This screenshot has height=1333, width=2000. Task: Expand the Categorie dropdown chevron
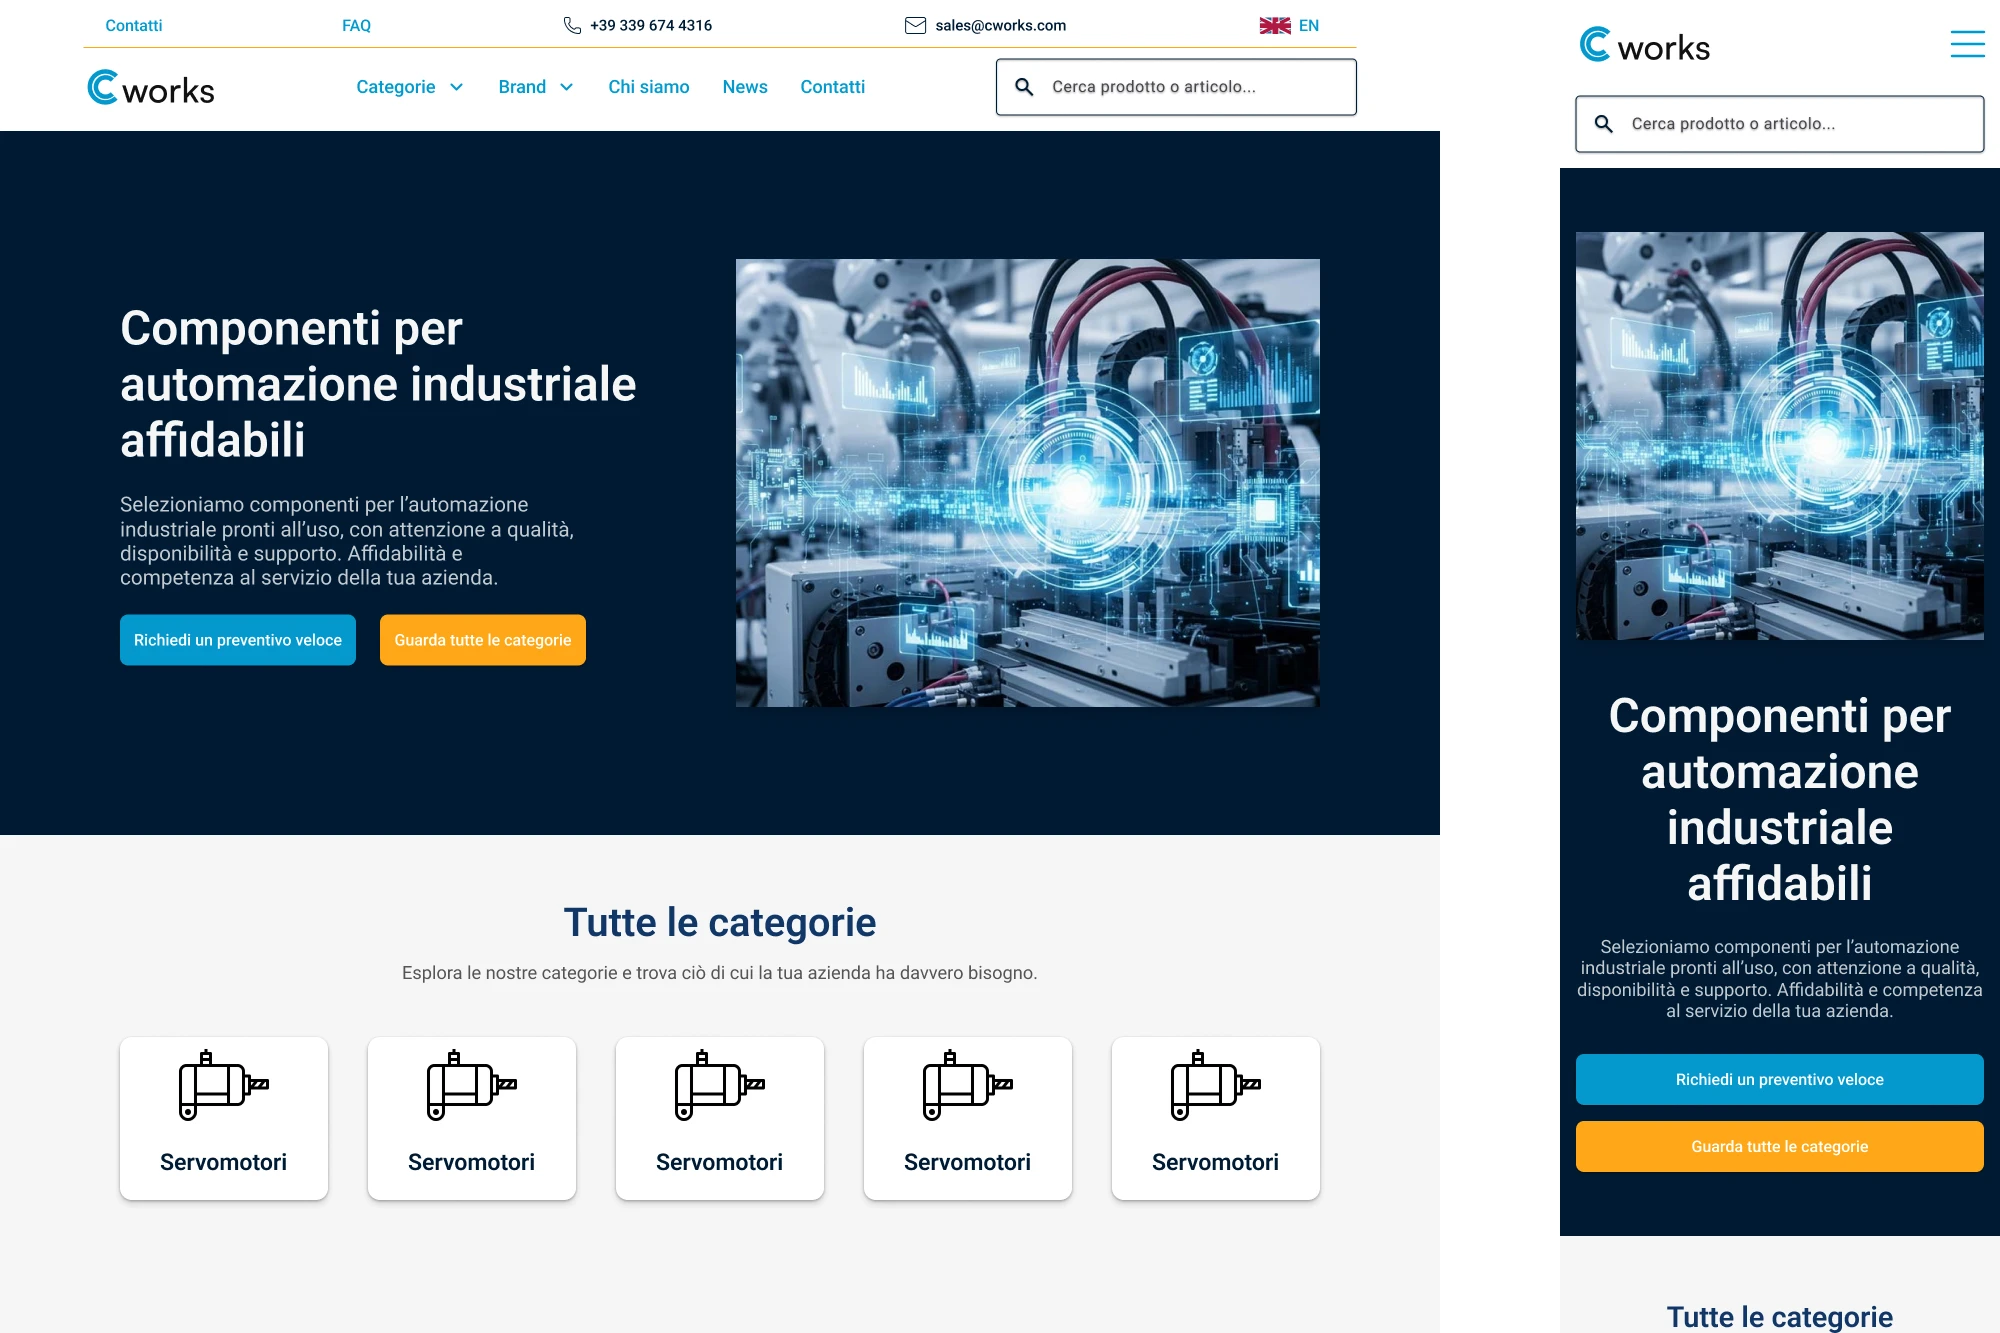[456, 87]
